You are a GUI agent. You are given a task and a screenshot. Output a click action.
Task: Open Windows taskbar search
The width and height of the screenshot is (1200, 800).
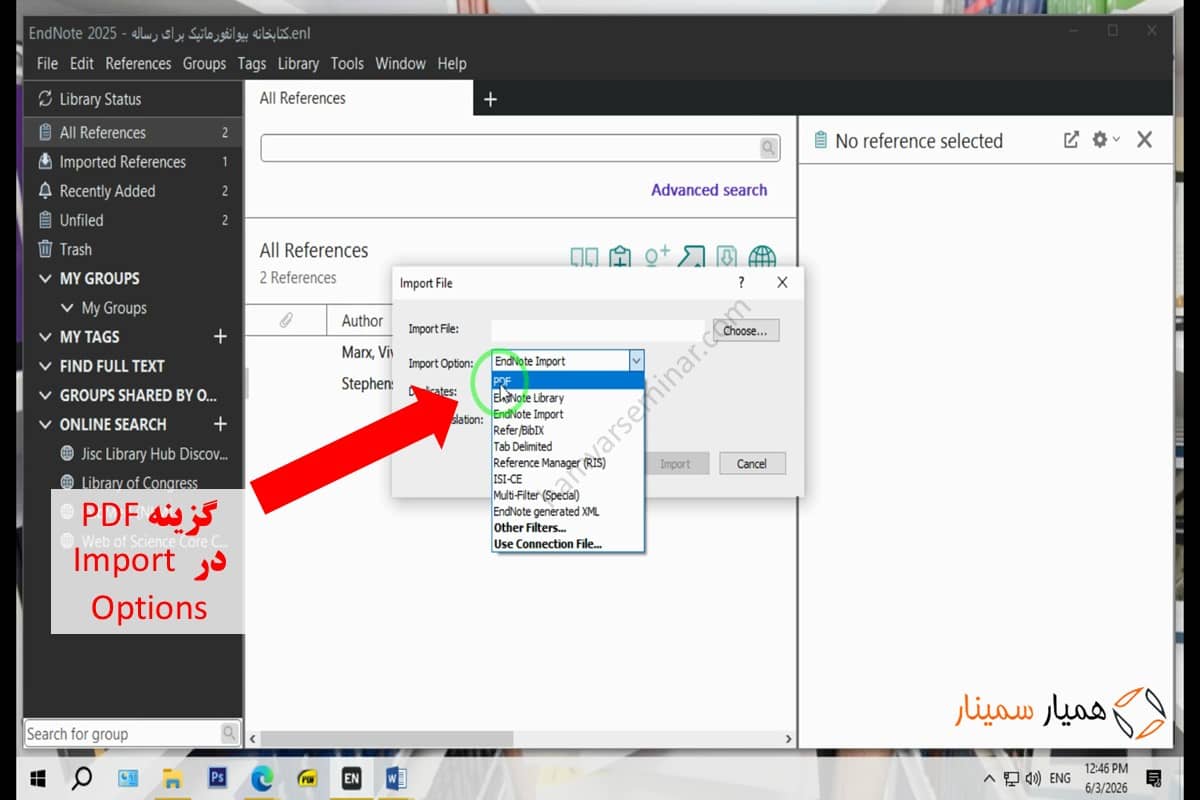pos(83,778)
